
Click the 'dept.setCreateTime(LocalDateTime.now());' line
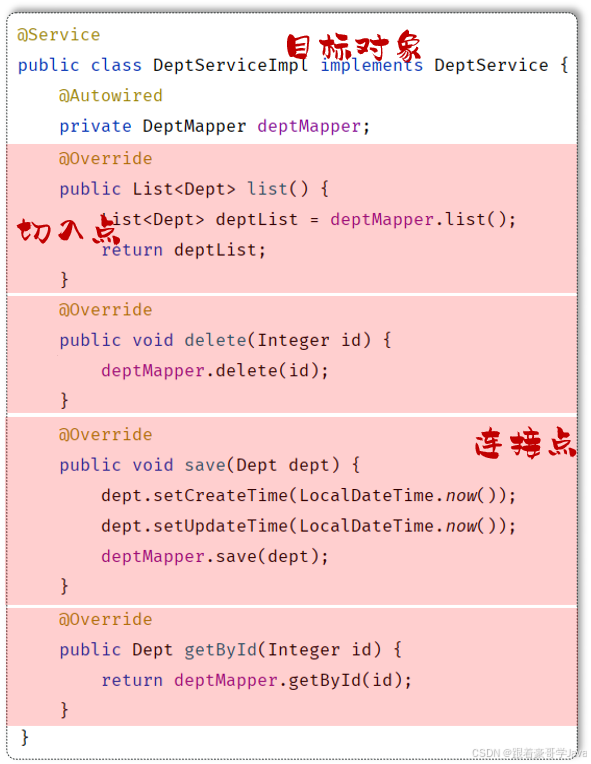(308, 496)
